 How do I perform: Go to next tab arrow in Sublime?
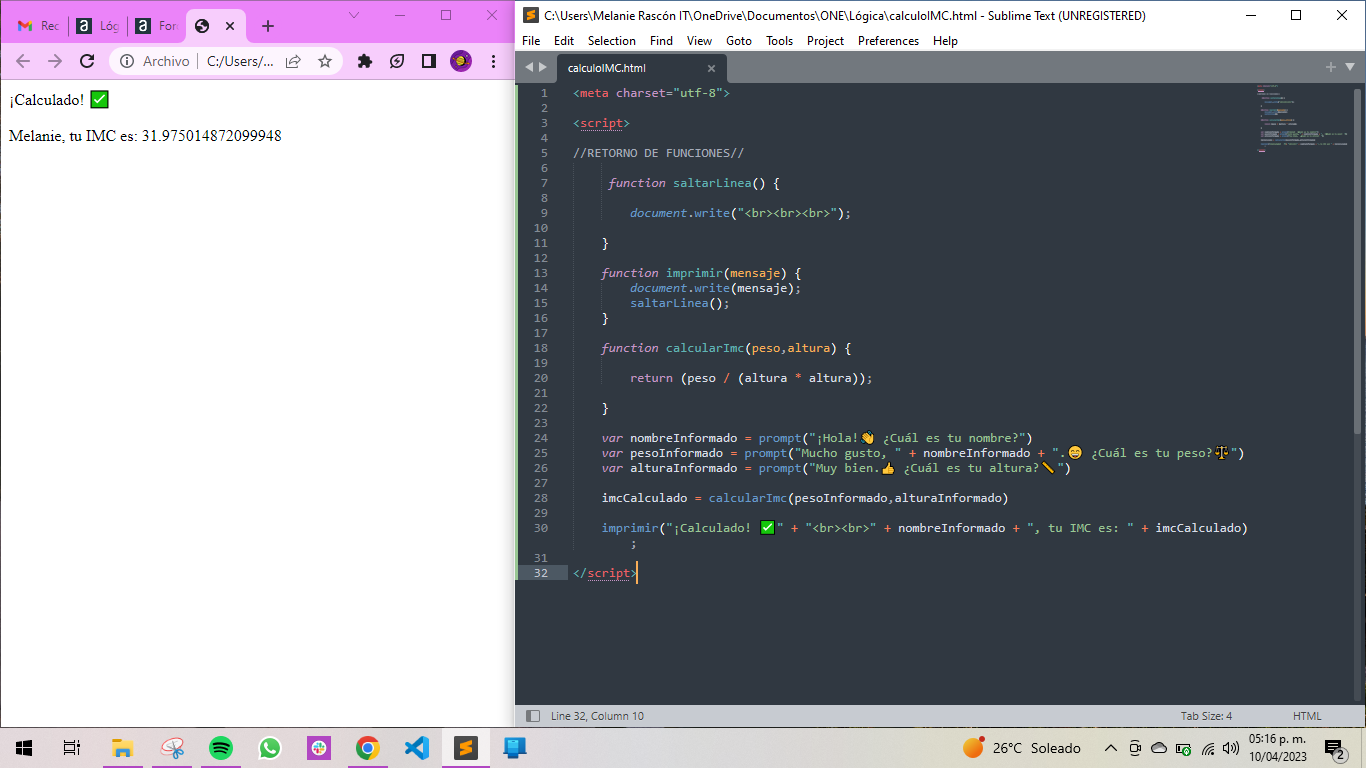(543, 68)
